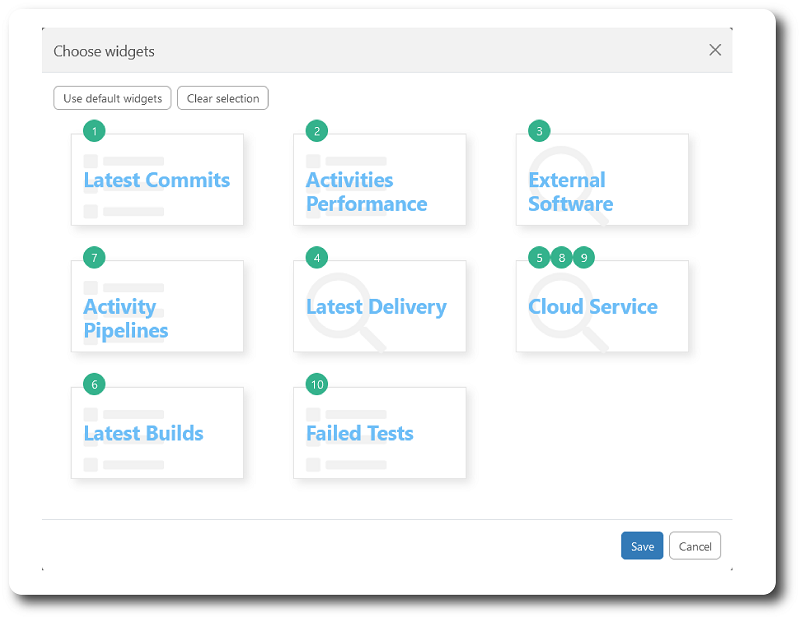
Task: Click the green badge numbered 3
Action: (x=539, y=131)
